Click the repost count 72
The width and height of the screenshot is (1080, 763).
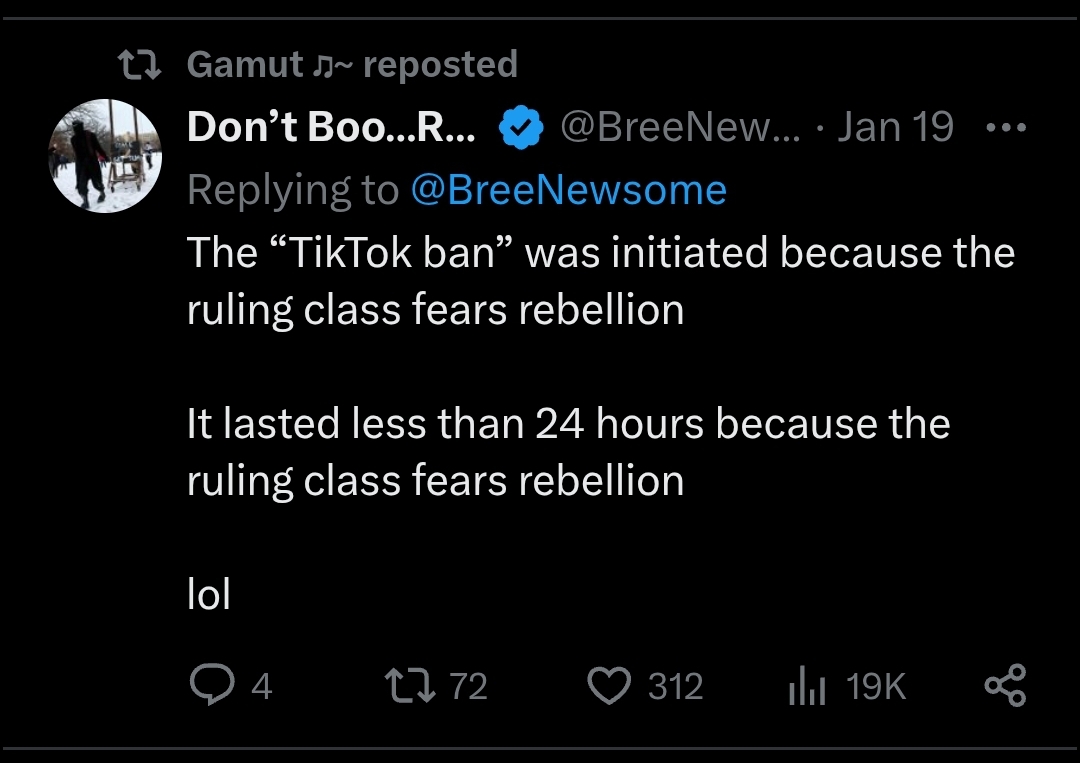pyautogui.click(x=468, y=687)
